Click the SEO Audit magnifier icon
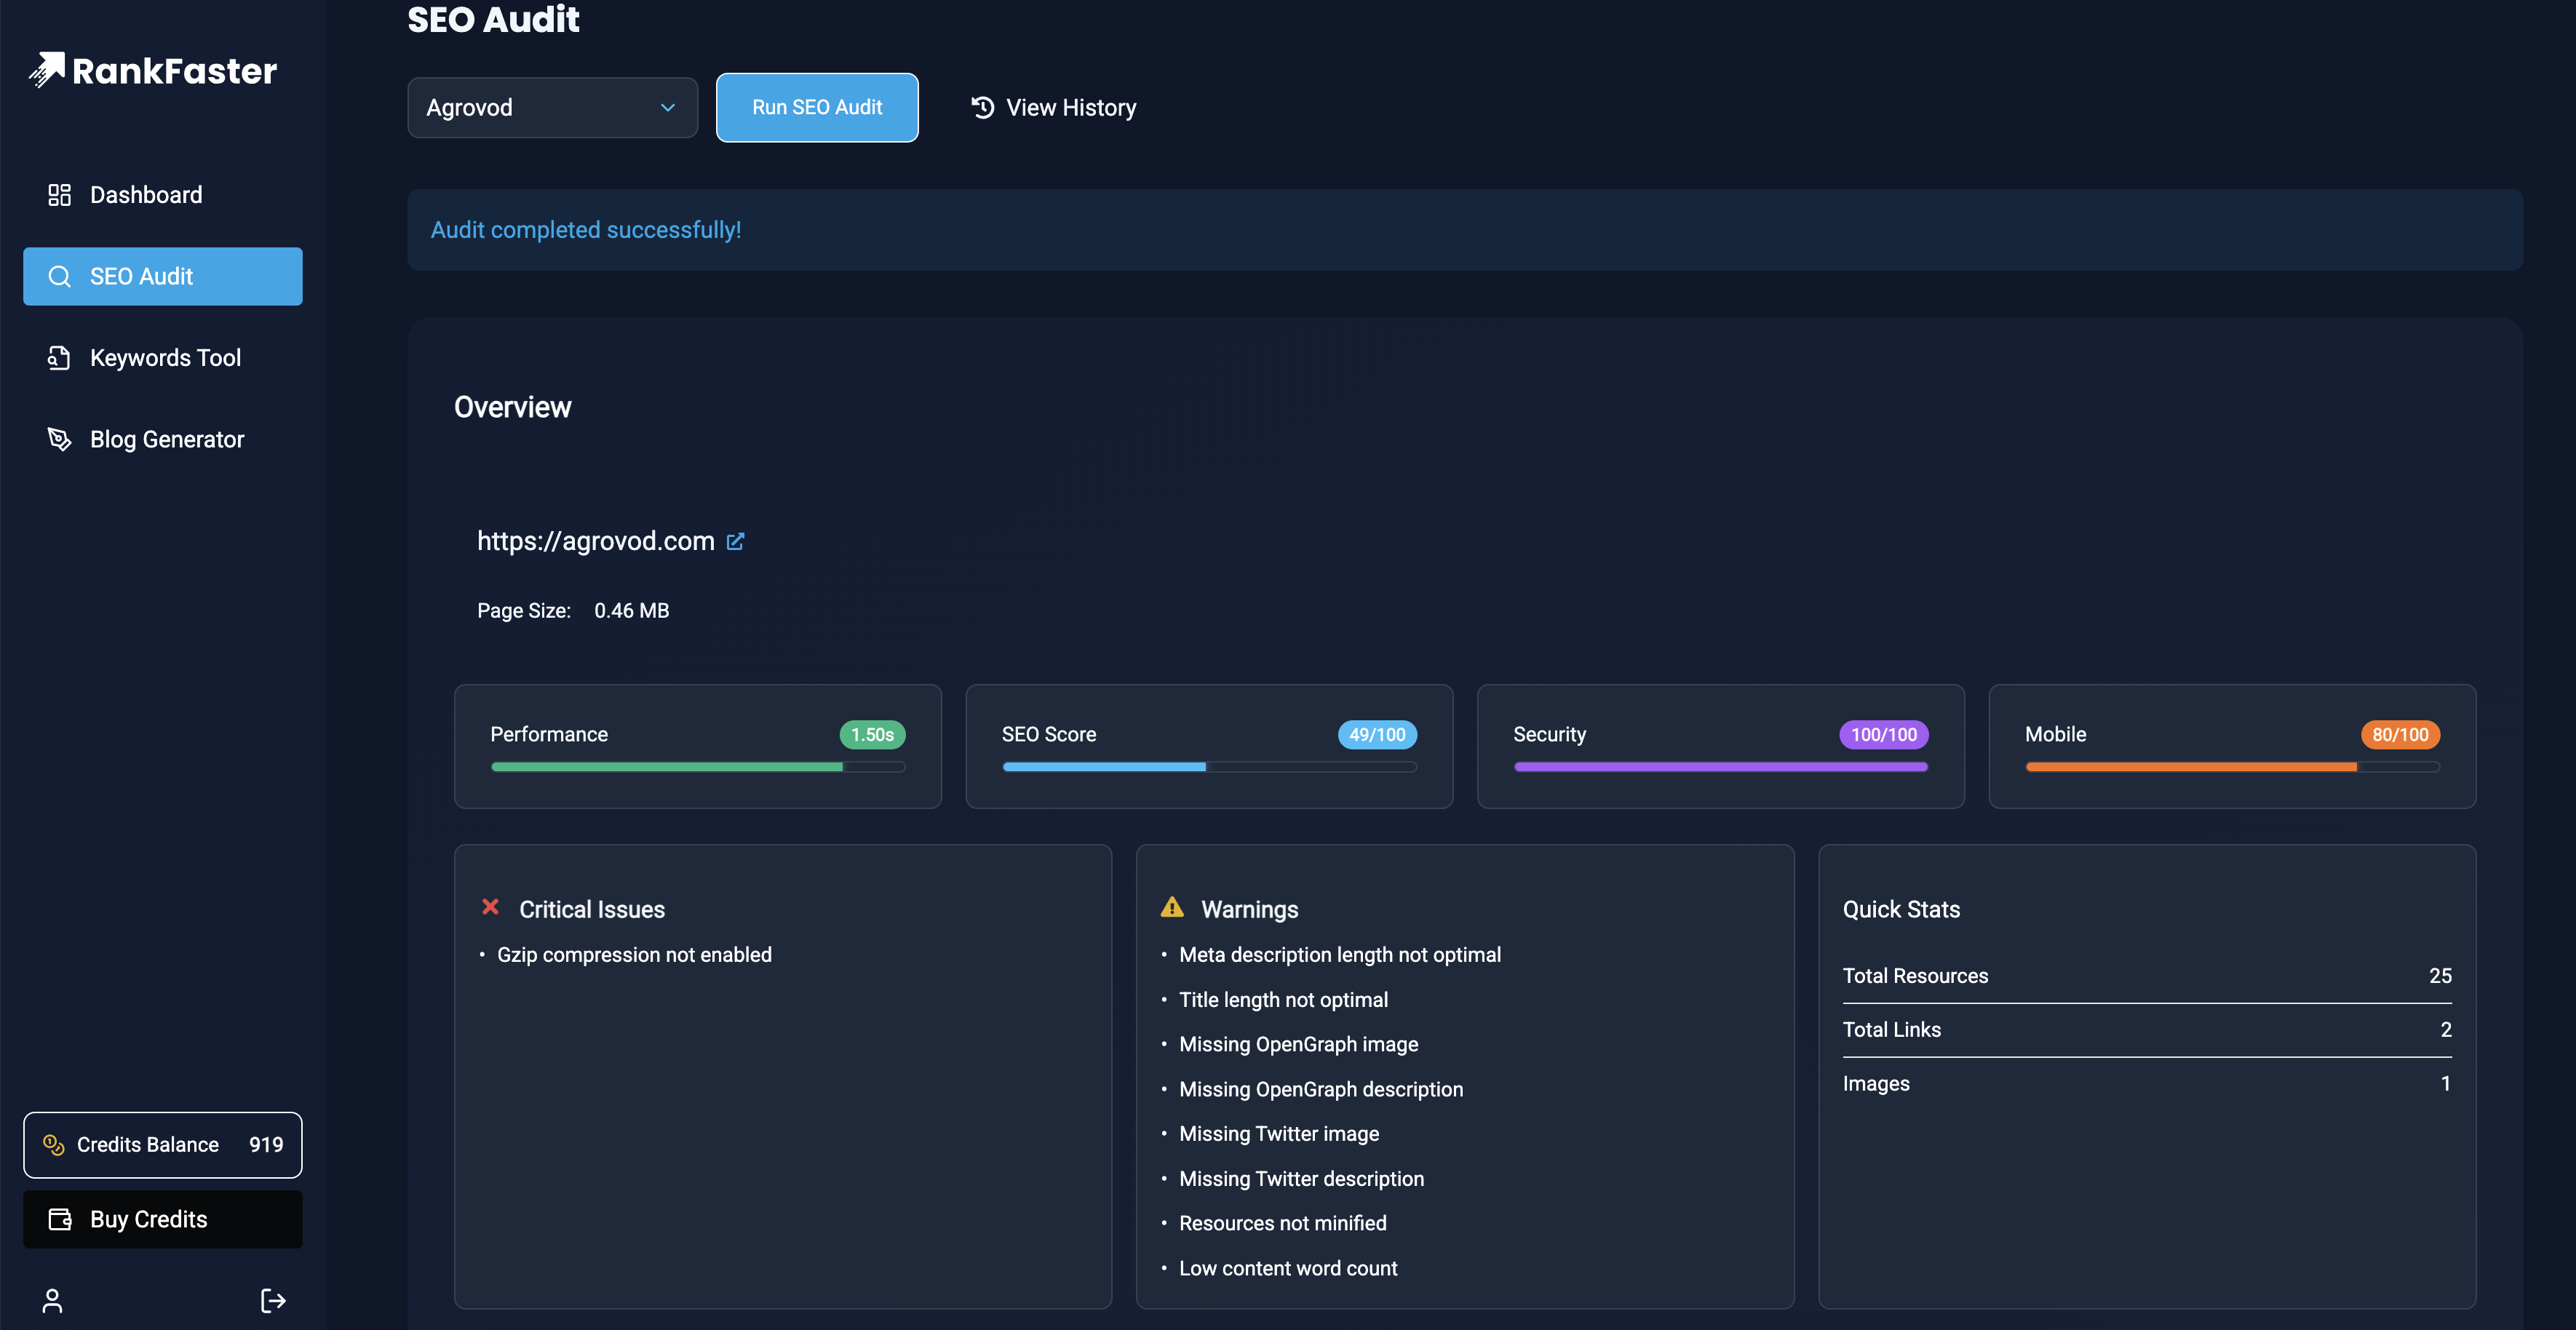Image resolution: width=2576 pixels, height=1330 pixels. tap(59, 277)
